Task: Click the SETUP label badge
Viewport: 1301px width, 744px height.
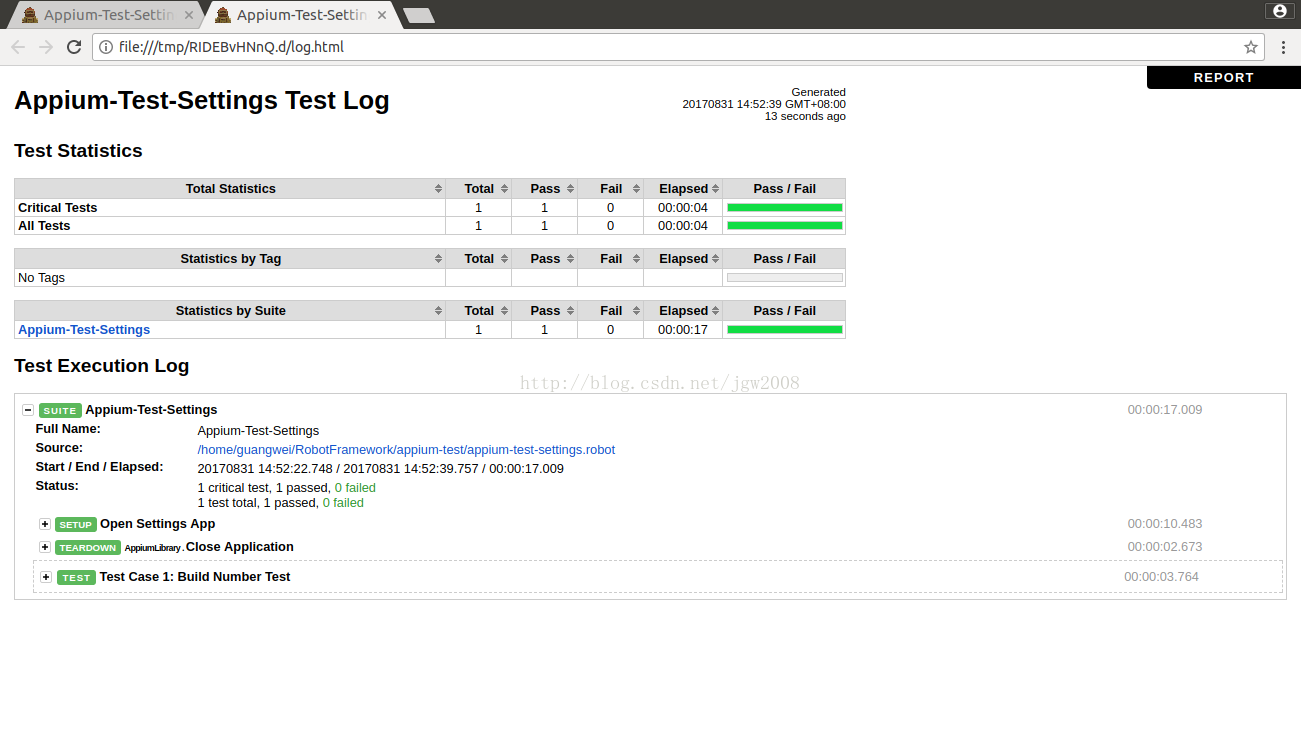Action: [x=76, y=524]
